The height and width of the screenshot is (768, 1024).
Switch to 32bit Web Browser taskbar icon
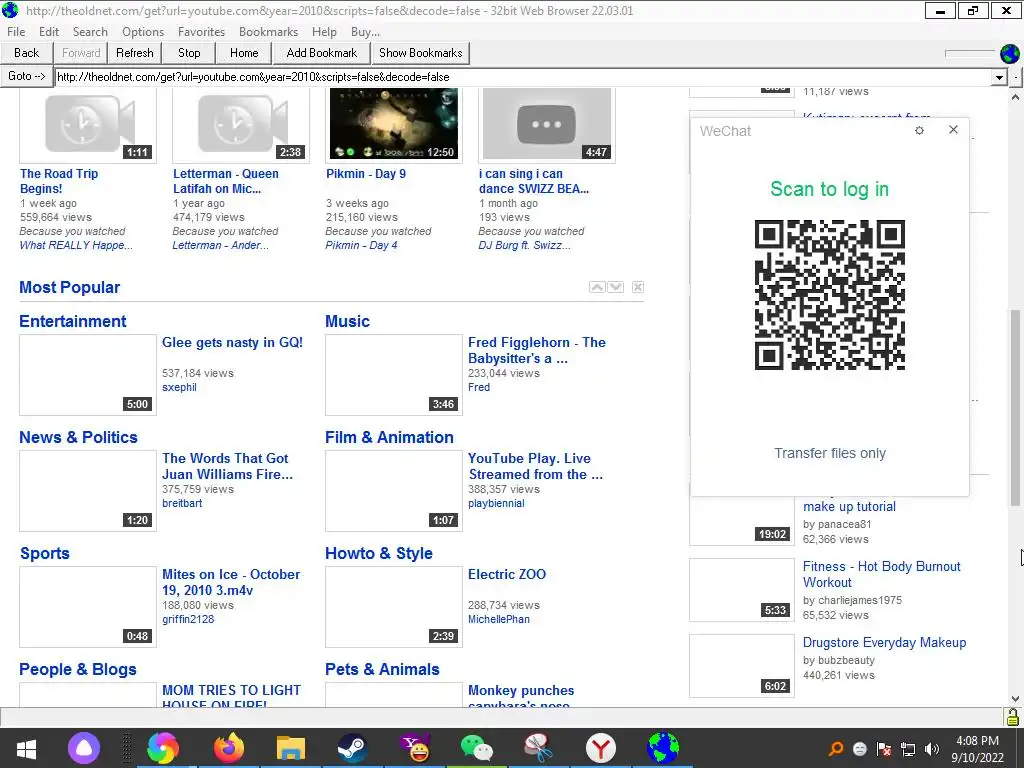tap(663, 748)
